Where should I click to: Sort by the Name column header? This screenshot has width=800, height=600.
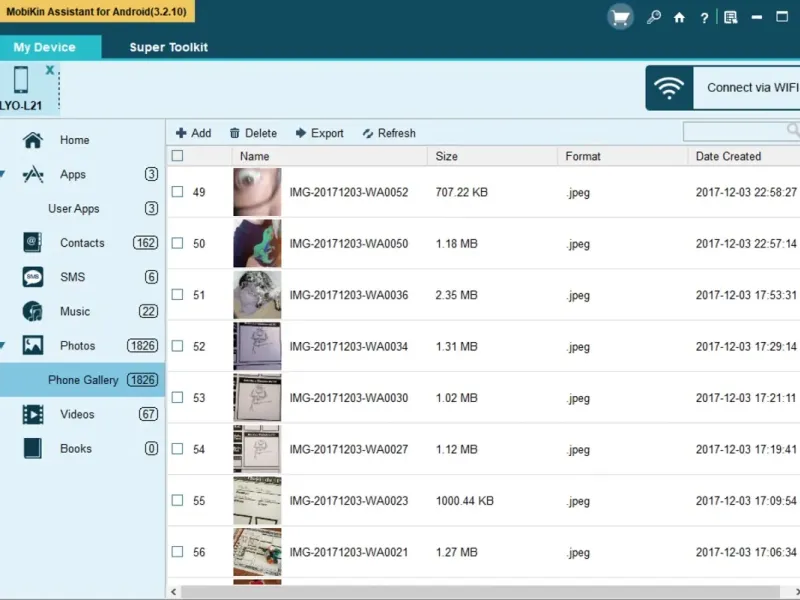(x=330, y=156)
